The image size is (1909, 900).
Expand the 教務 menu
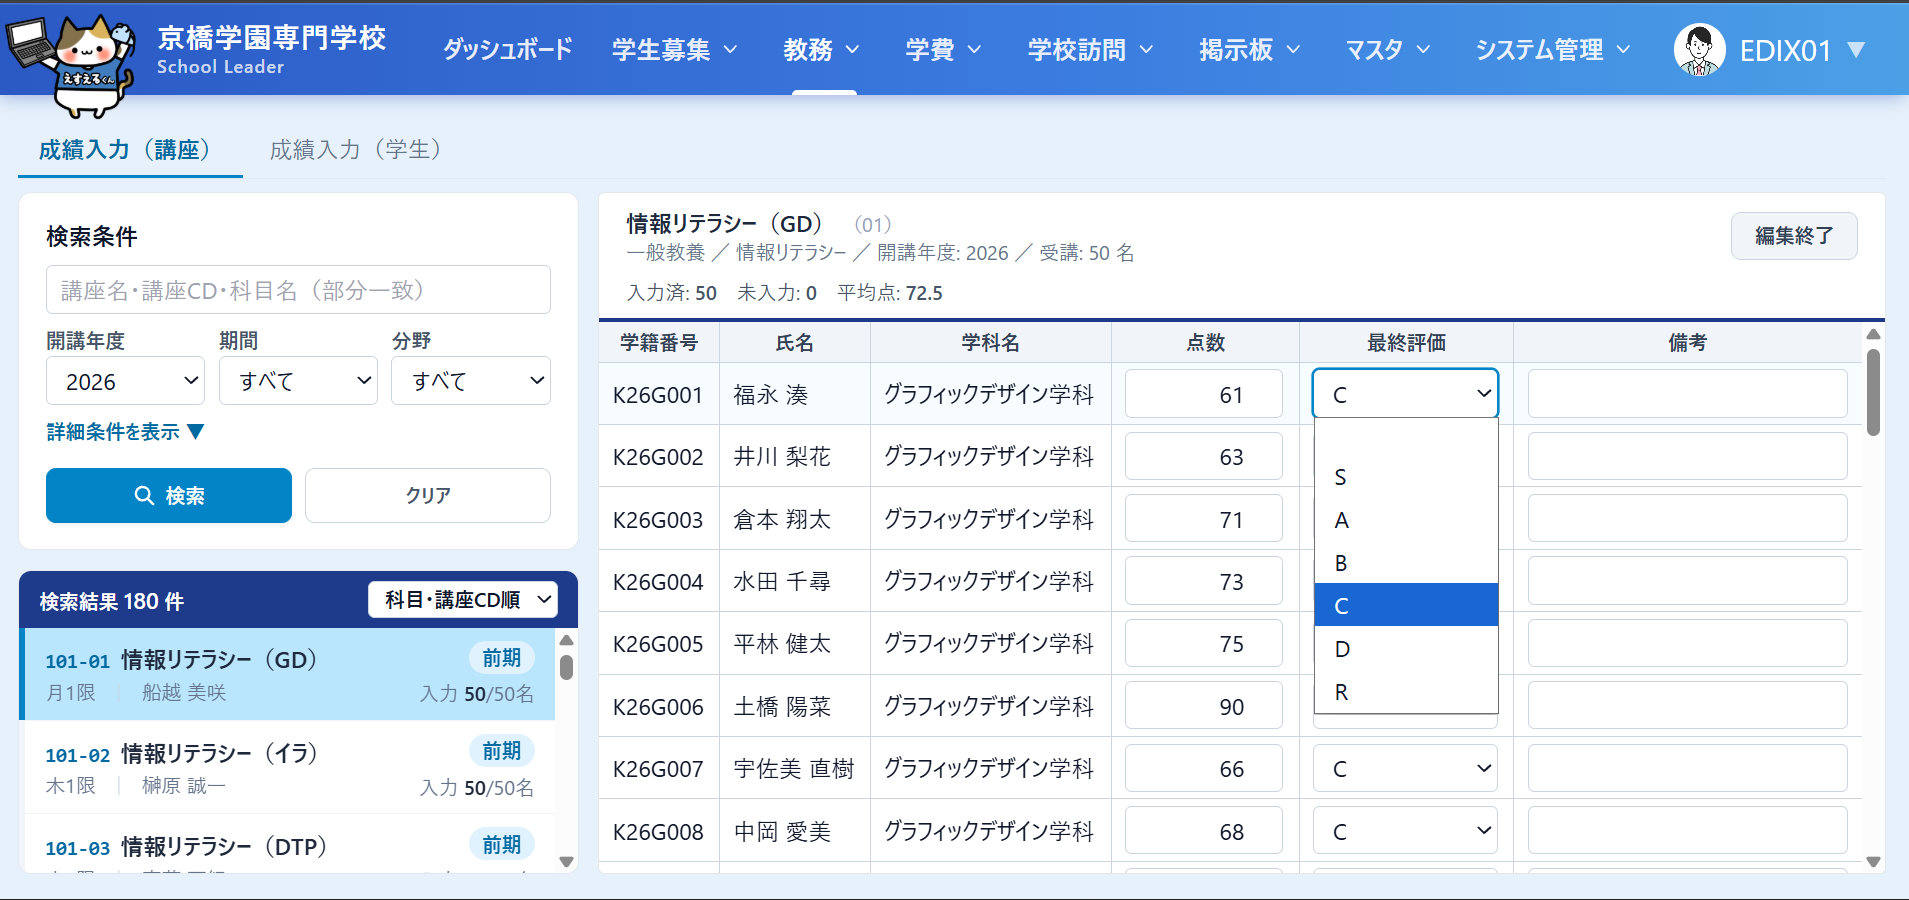[822, 50]
